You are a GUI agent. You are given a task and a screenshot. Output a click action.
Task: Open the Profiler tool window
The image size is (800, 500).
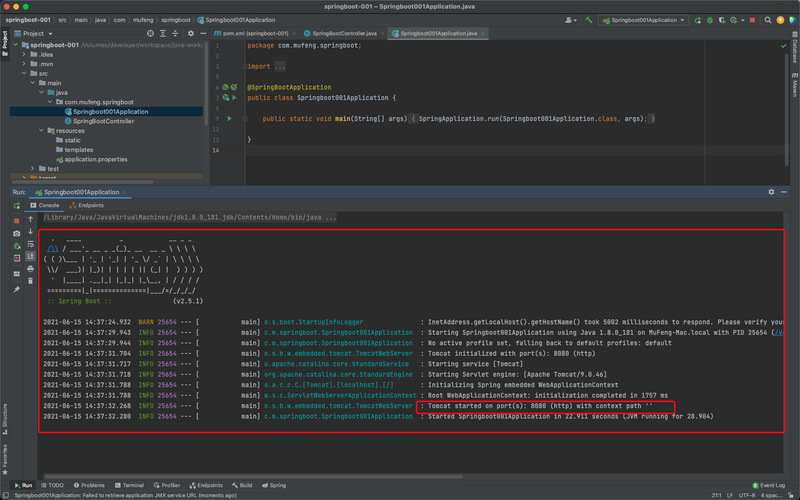pyautogui.click(x=166, y=485)
